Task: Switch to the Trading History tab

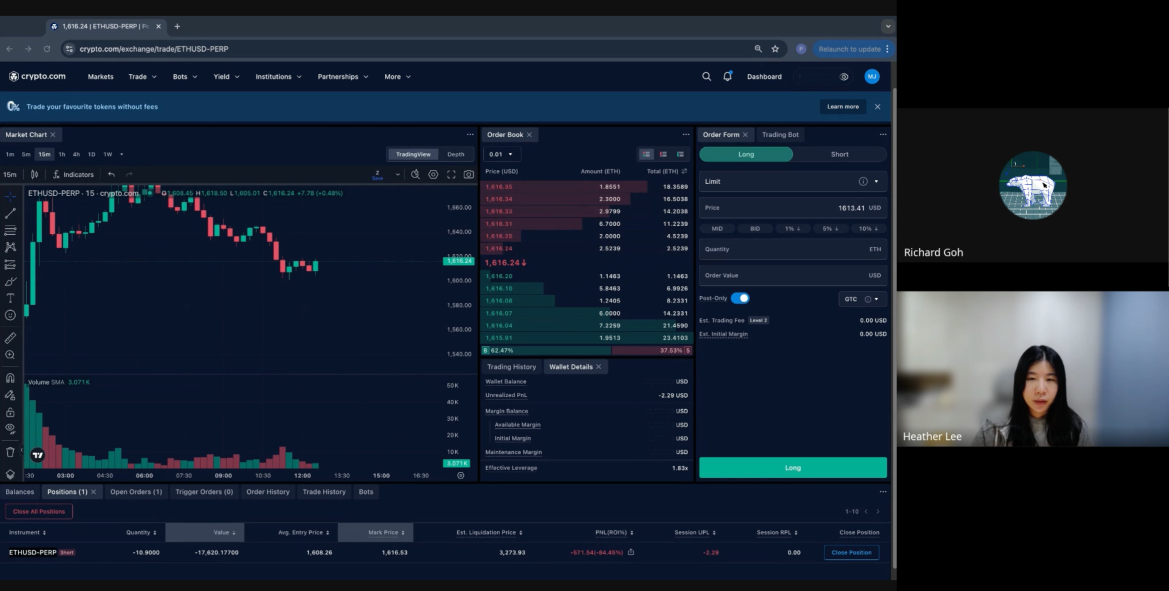Action: click(x=511, y=367)
